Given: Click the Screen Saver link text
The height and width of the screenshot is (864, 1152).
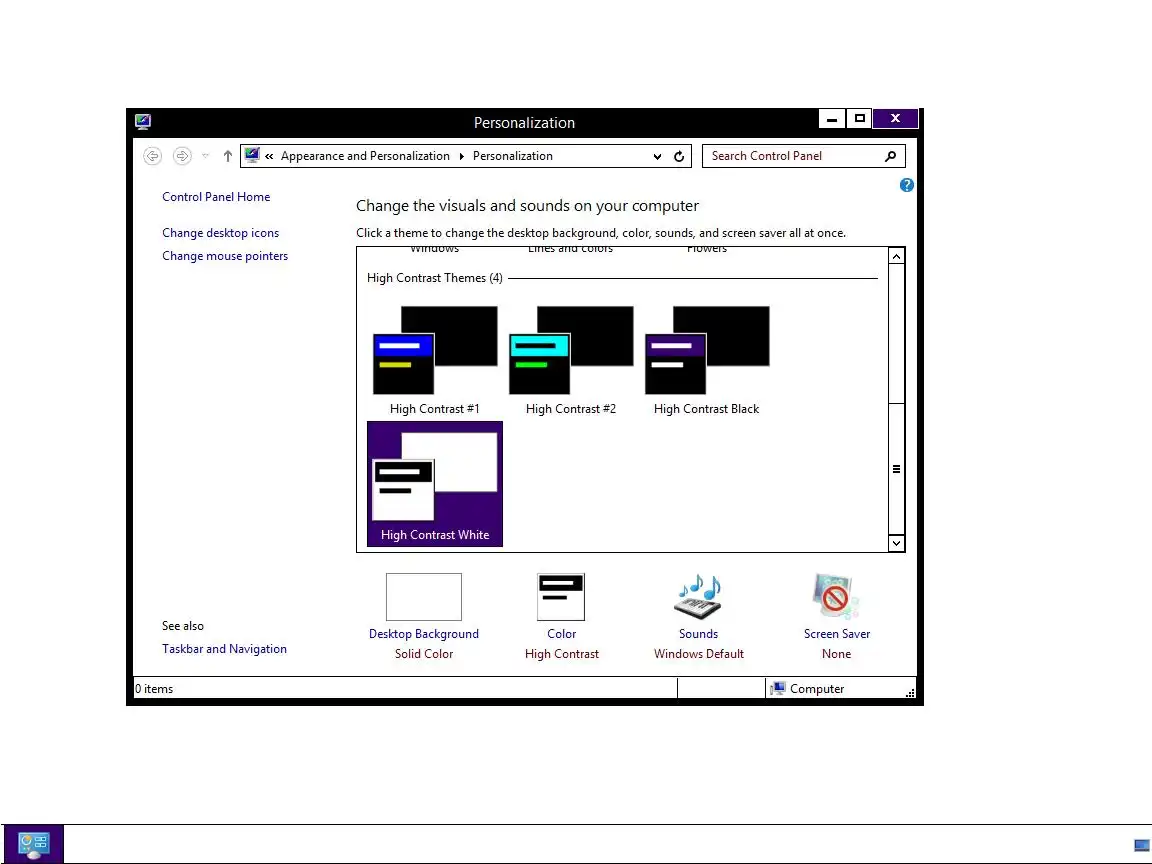Looking at the screenshot, I should pyautogui.click(x=837, y=634).
